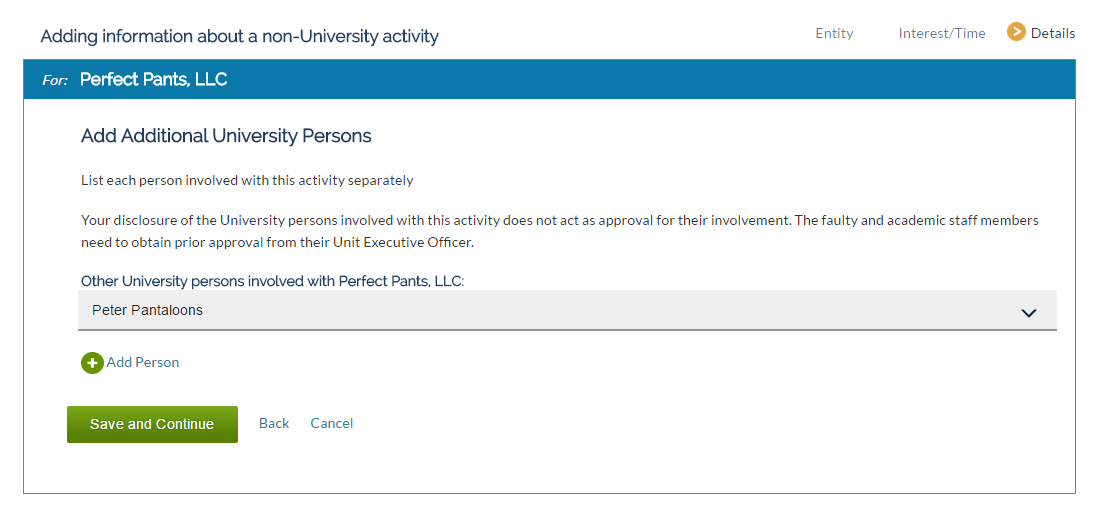Switch to the Interest/Time step
Screen dimensions: 1101x528
pos(942,33)
